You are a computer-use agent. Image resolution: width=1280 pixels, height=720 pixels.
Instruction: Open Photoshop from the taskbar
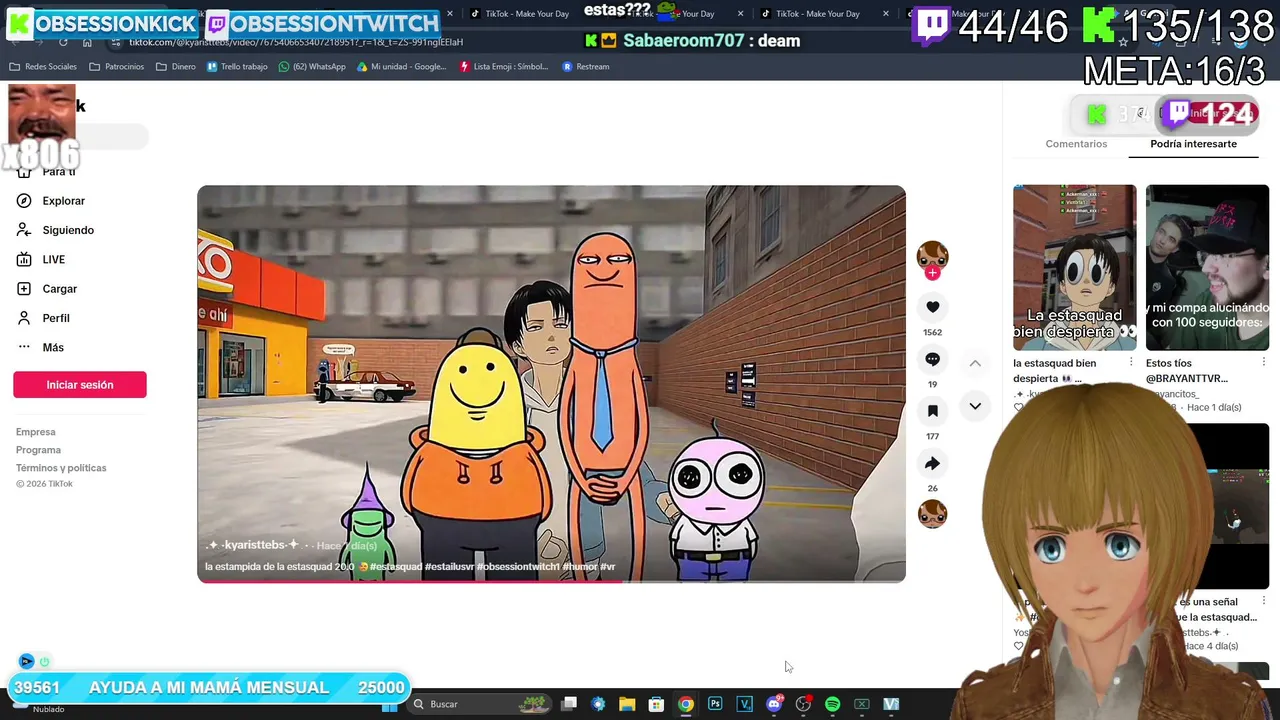point(715,704)
